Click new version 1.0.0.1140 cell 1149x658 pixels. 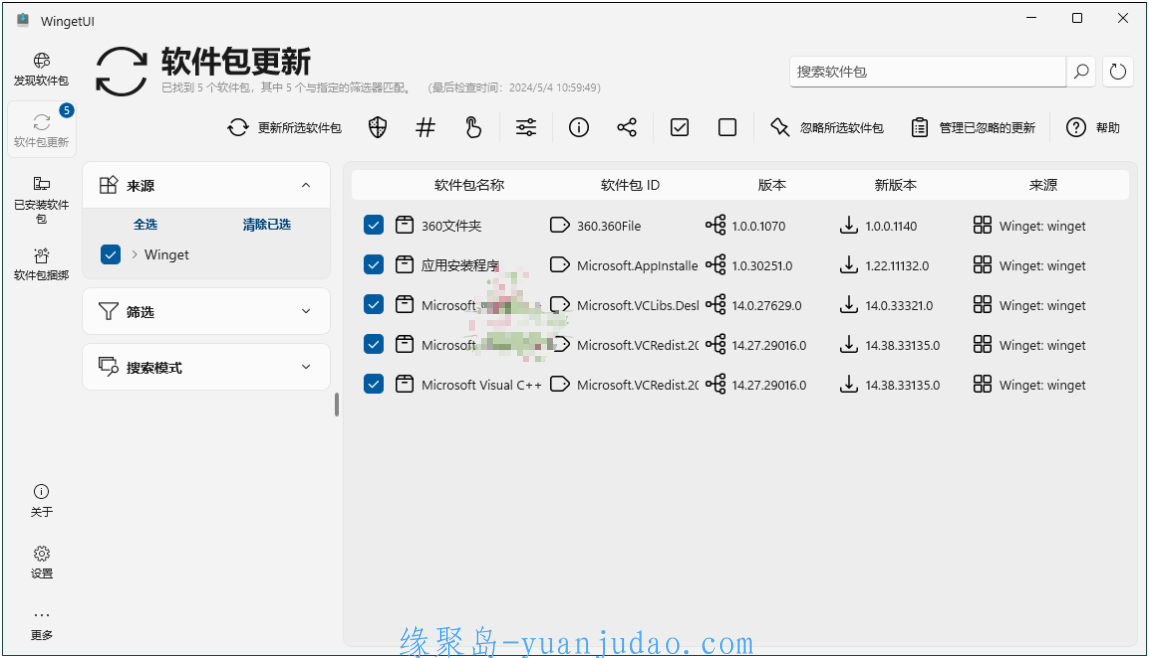(x=891, y=226)
